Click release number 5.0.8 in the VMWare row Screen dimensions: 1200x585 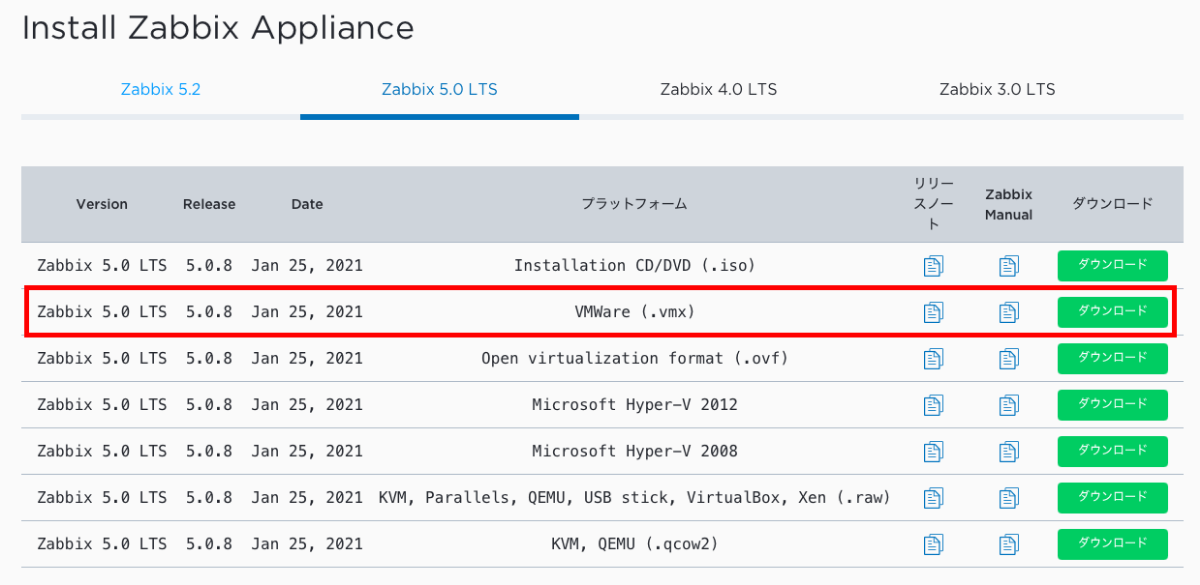[x=209, y=312]
